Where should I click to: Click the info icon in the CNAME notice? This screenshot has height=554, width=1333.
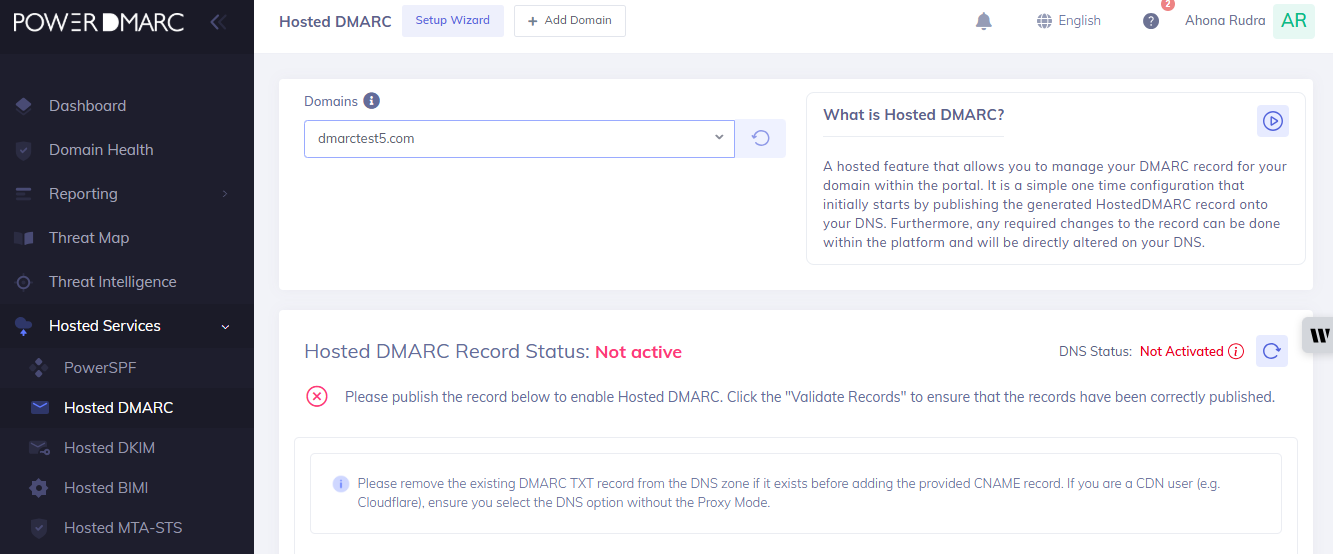point(340,484)
